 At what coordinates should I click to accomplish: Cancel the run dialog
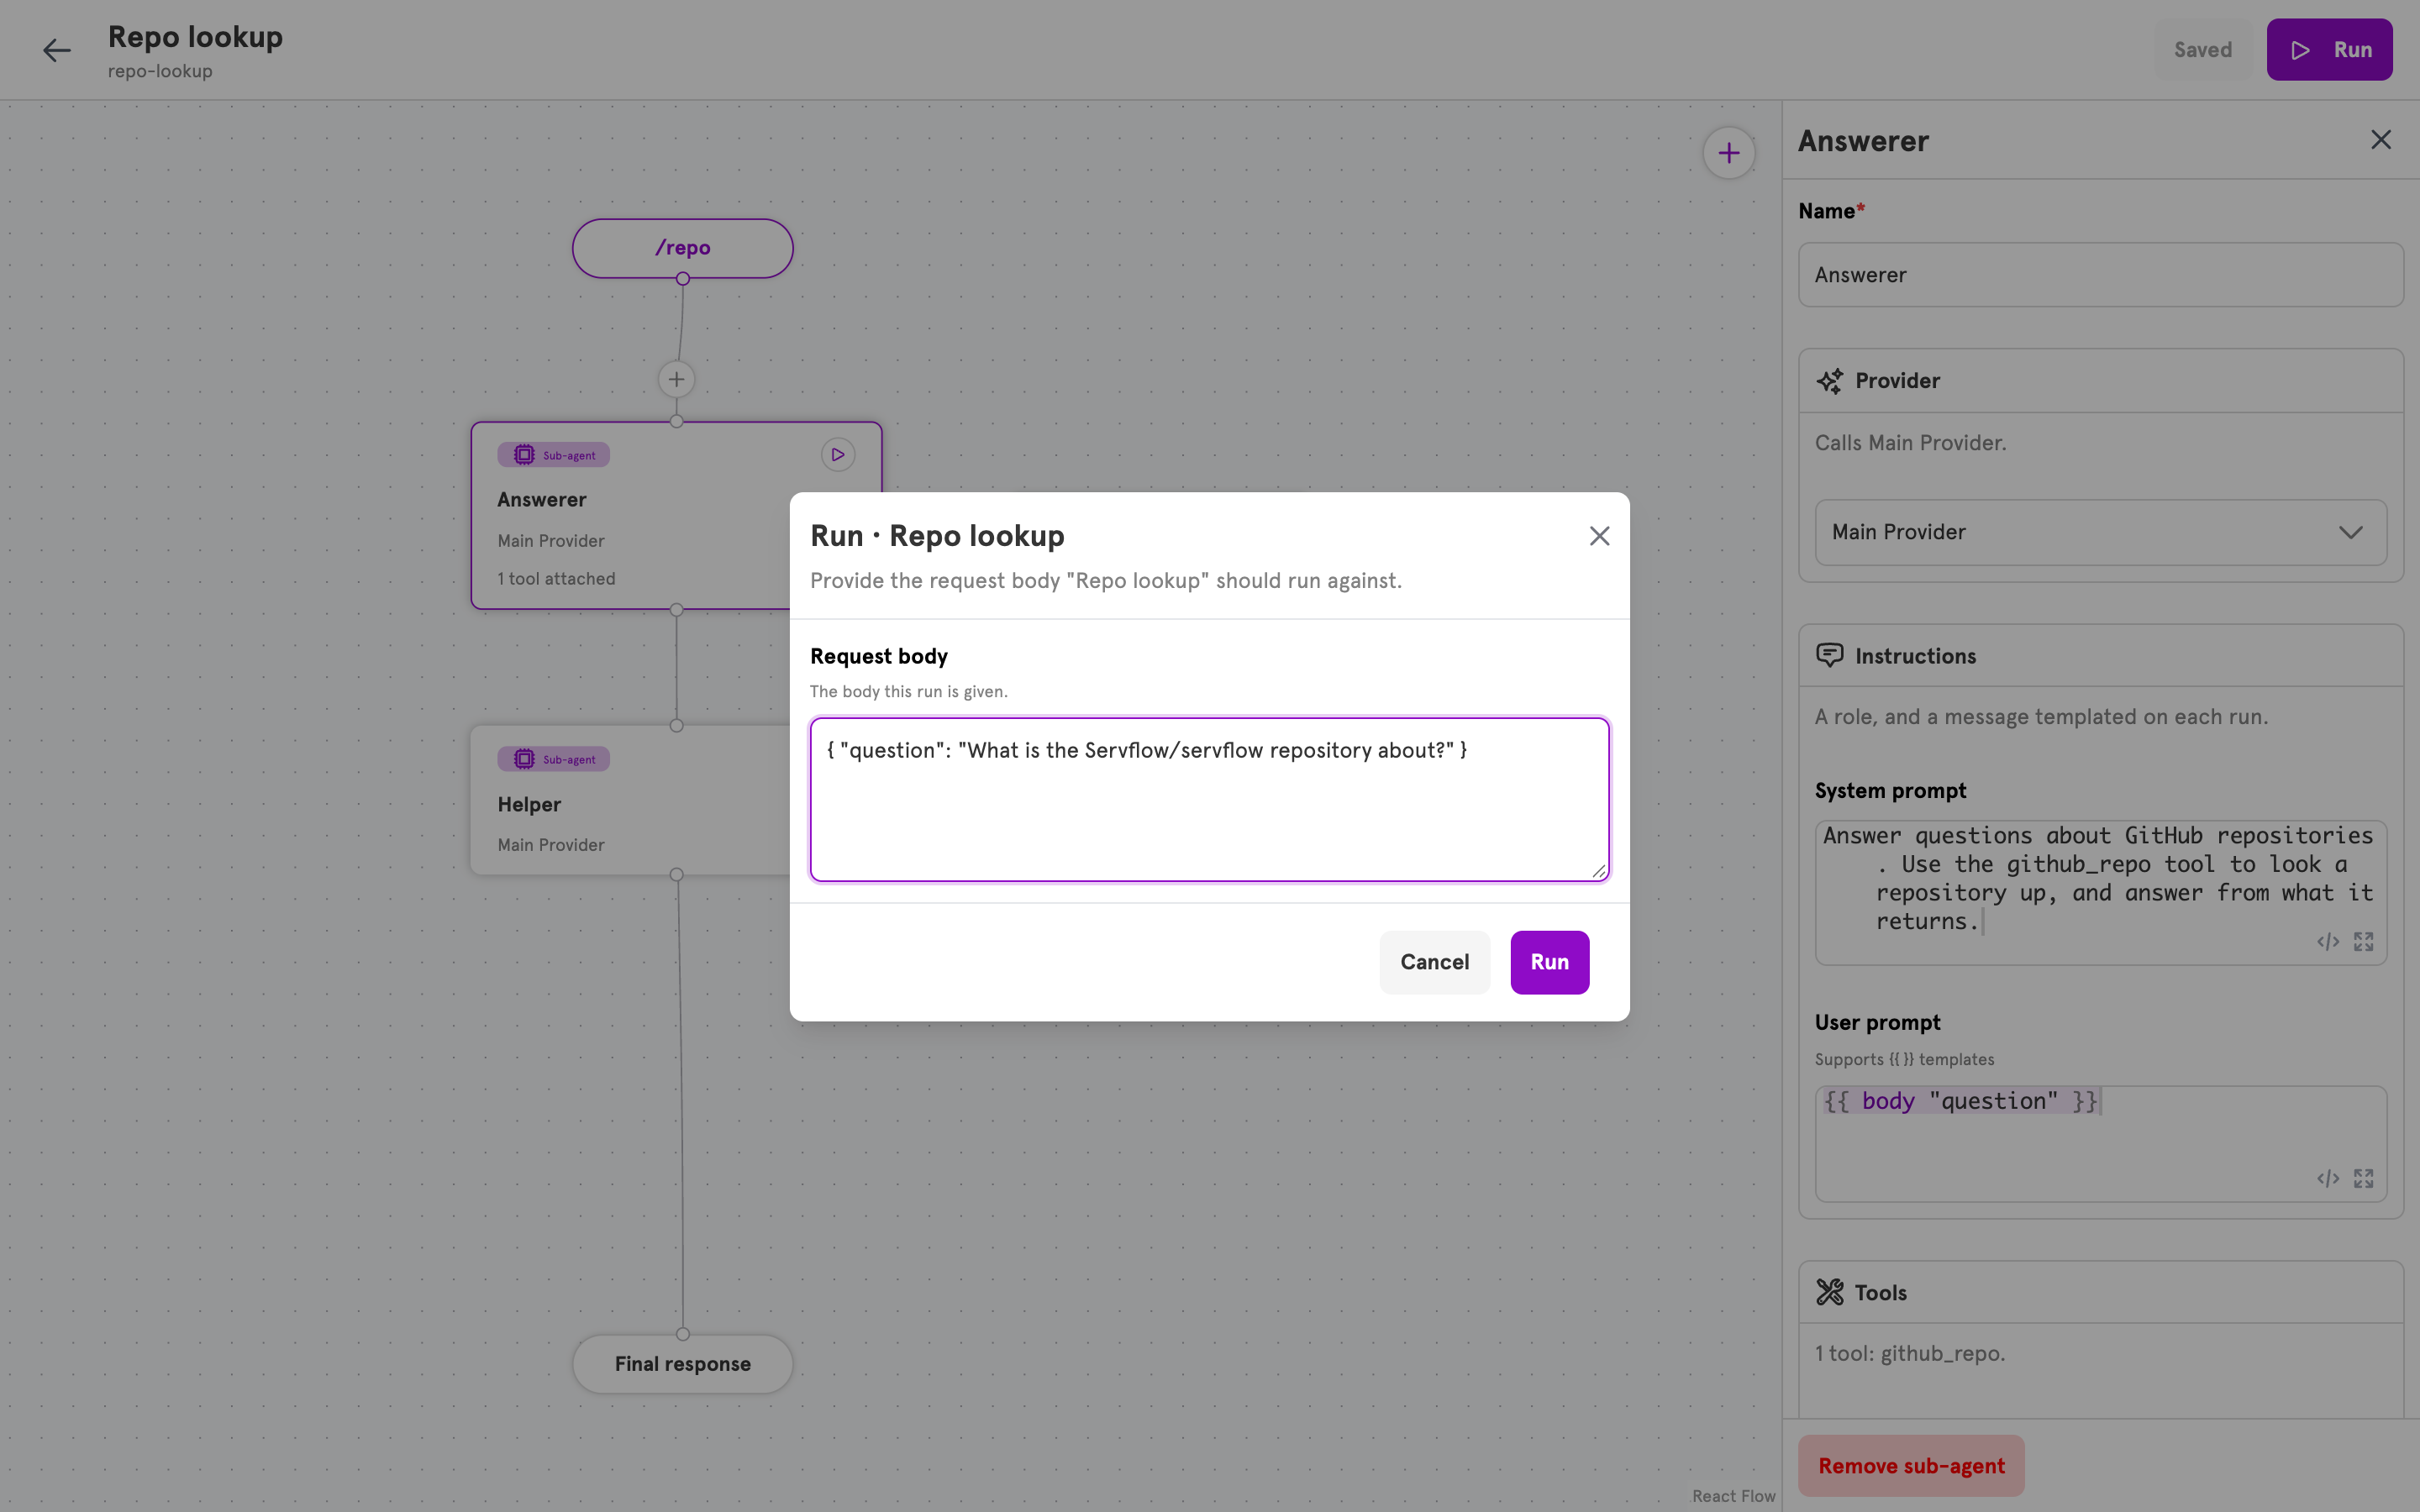1434,962
